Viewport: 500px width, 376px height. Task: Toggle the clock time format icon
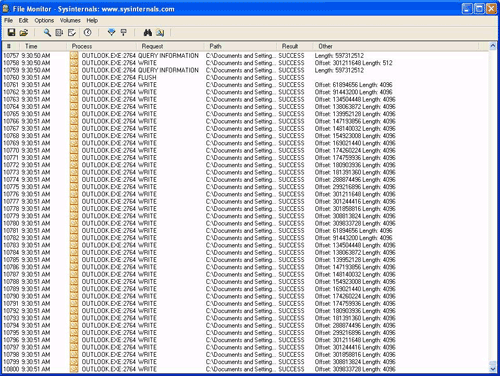pos(88,32)
